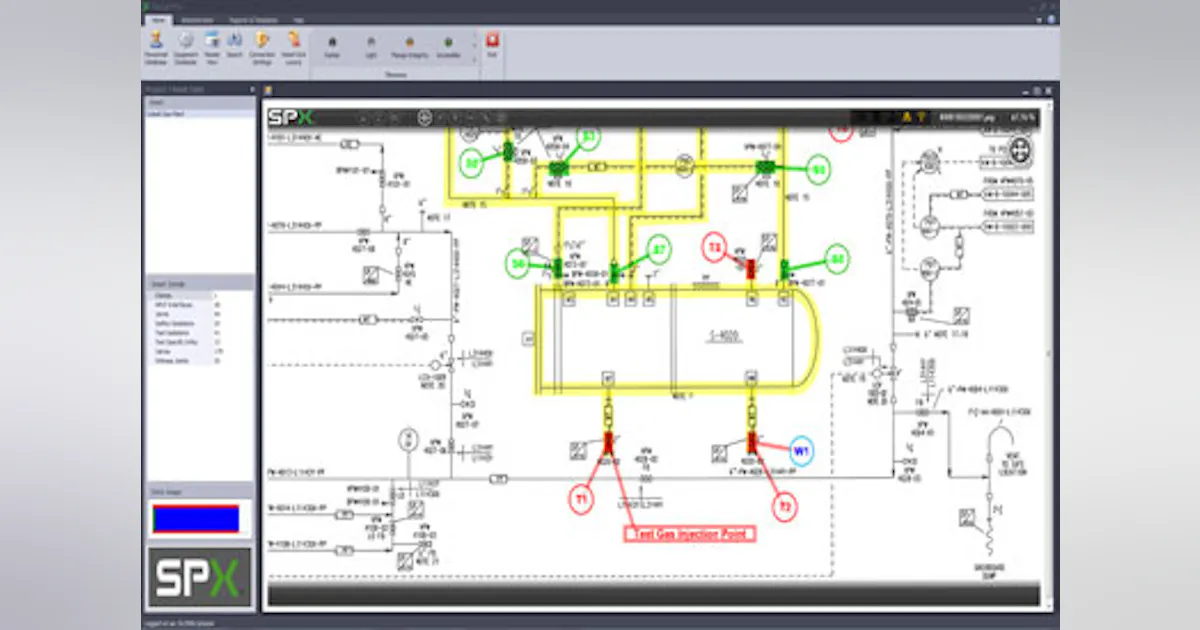
Task: Select the theme left of Light
Action: tap(332, 46)
